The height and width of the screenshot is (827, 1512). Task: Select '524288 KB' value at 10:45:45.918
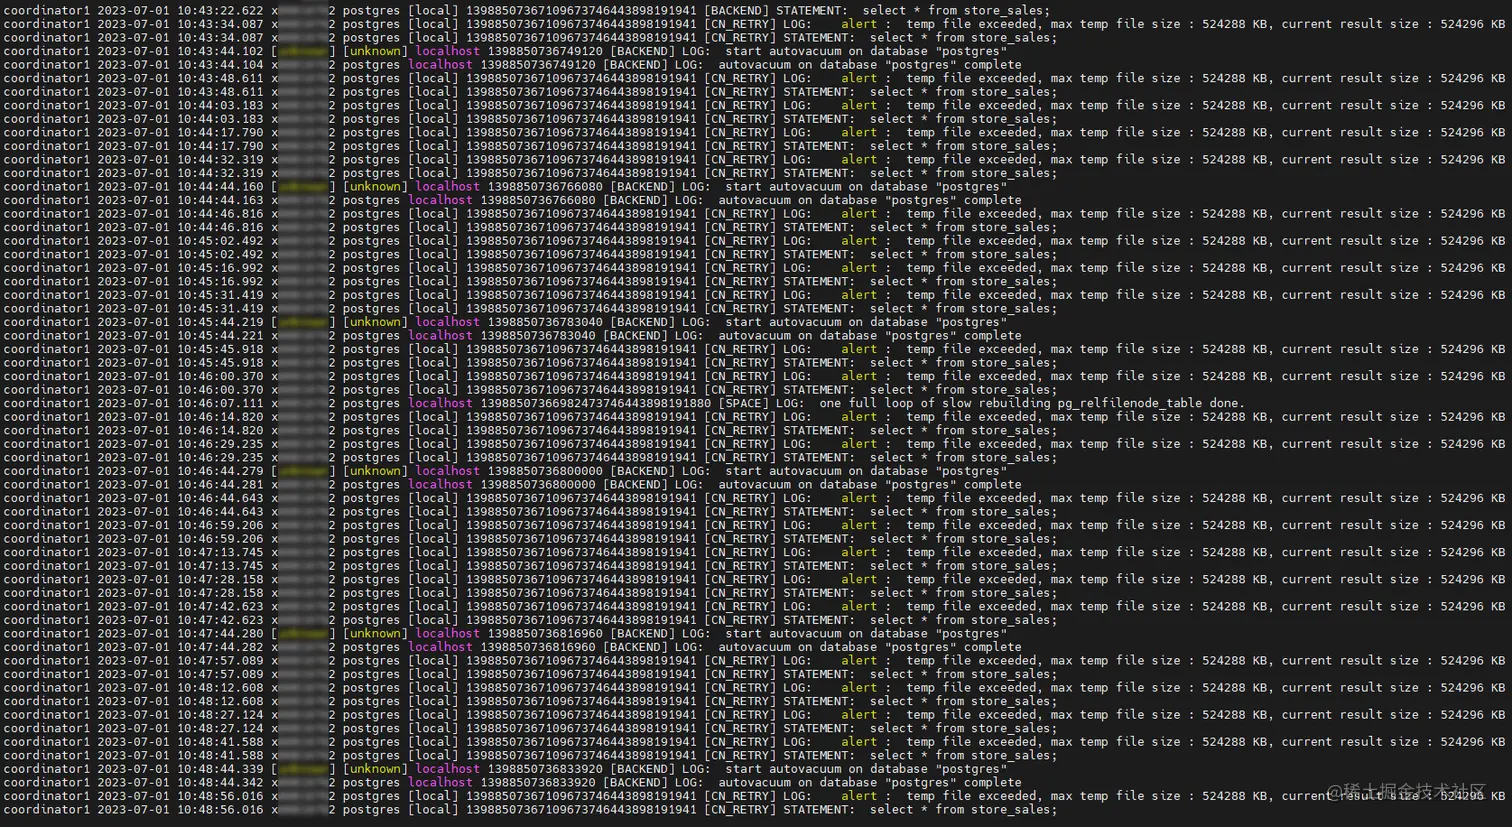coord(1236,349)
